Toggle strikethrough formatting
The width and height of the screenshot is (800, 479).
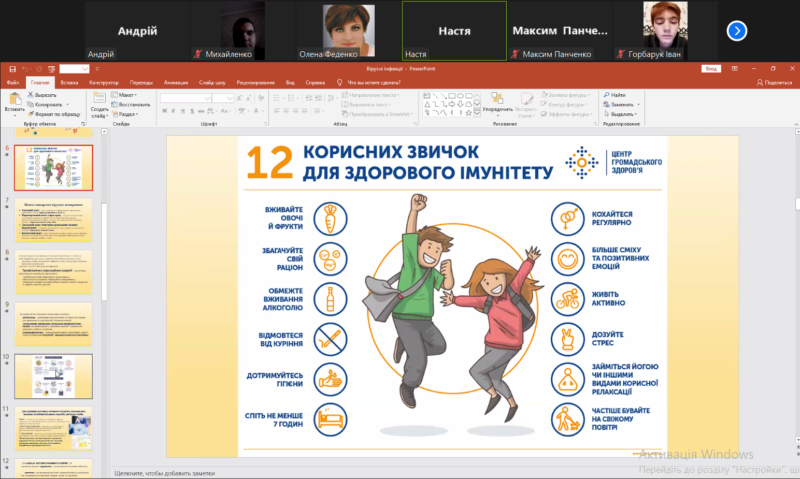pos(202,111)
